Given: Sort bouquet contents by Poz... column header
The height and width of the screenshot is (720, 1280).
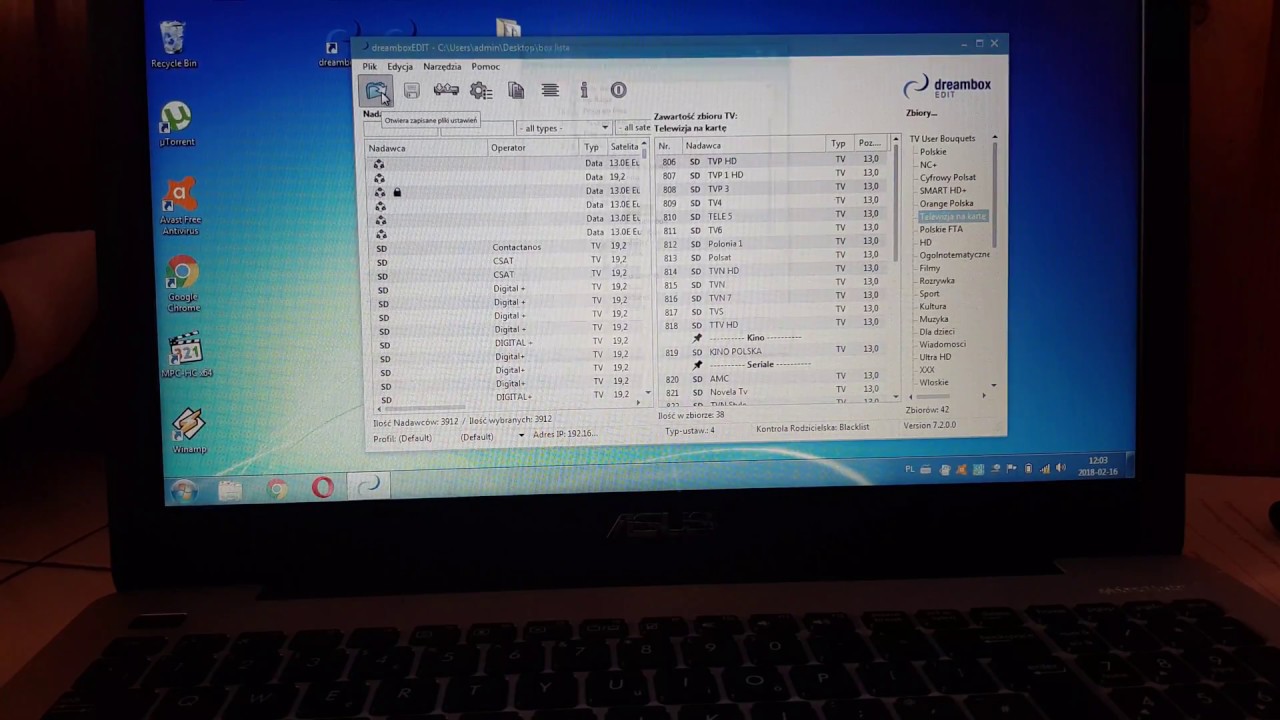Looking at the screenshot, I should click(x=869, y=144).
